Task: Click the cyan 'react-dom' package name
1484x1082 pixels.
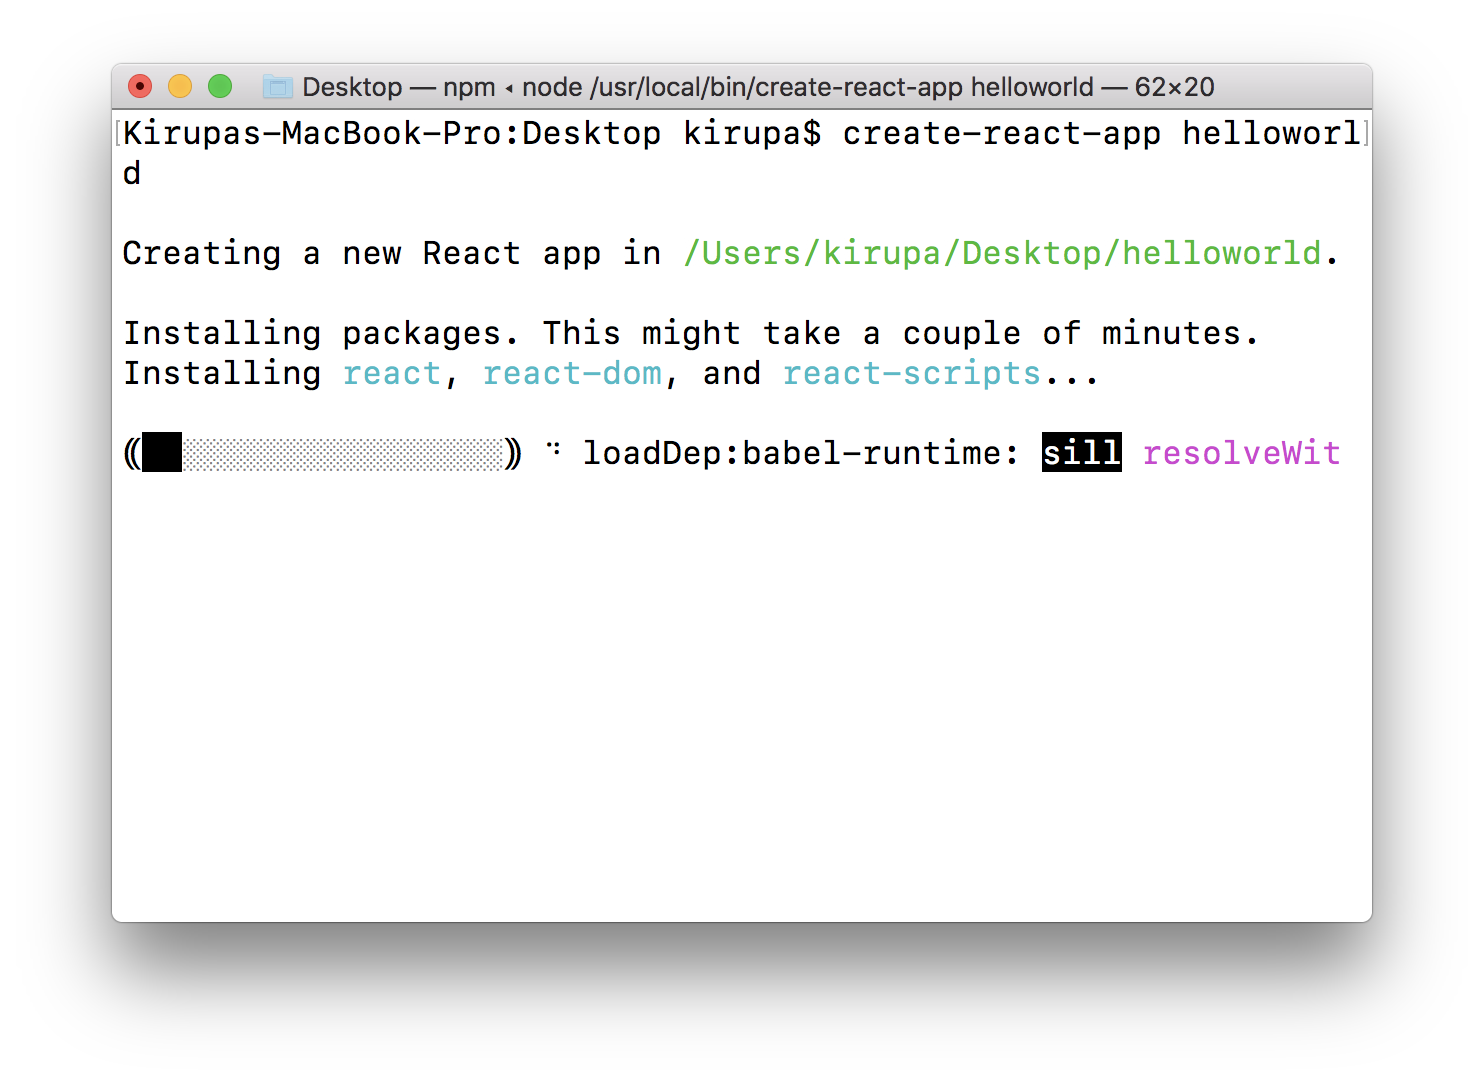Action: coord(572,373)
